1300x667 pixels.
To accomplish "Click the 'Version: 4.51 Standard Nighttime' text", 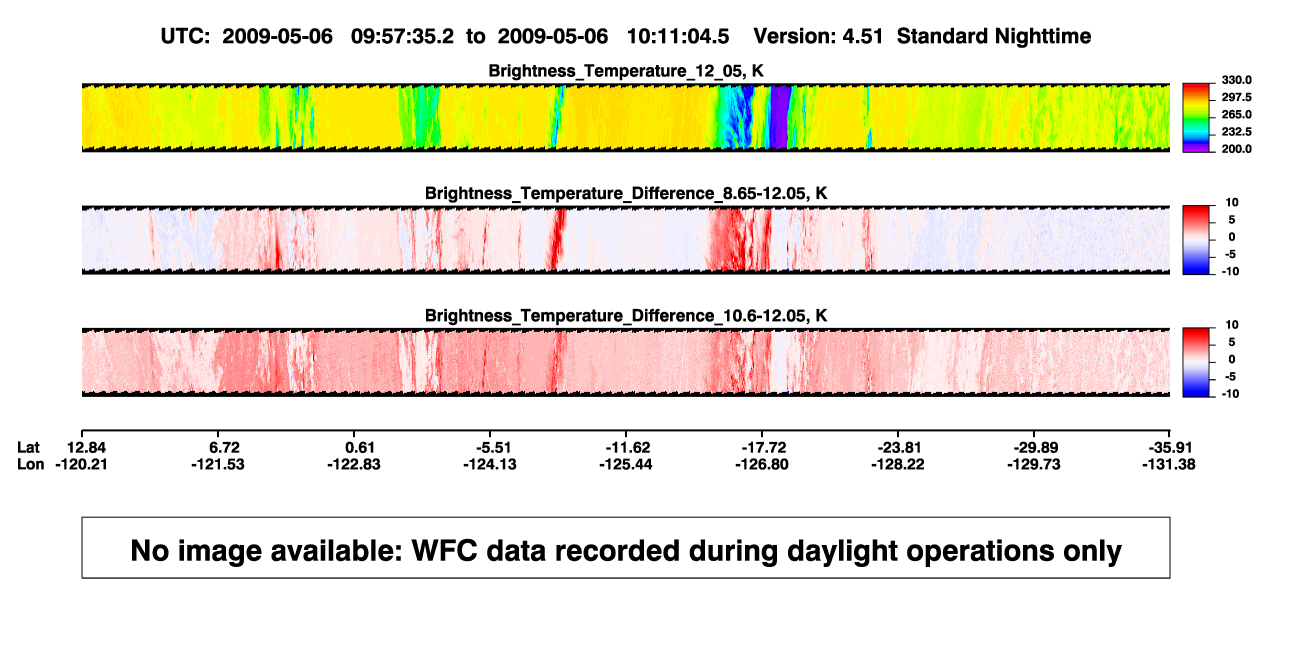I will 922,36.
